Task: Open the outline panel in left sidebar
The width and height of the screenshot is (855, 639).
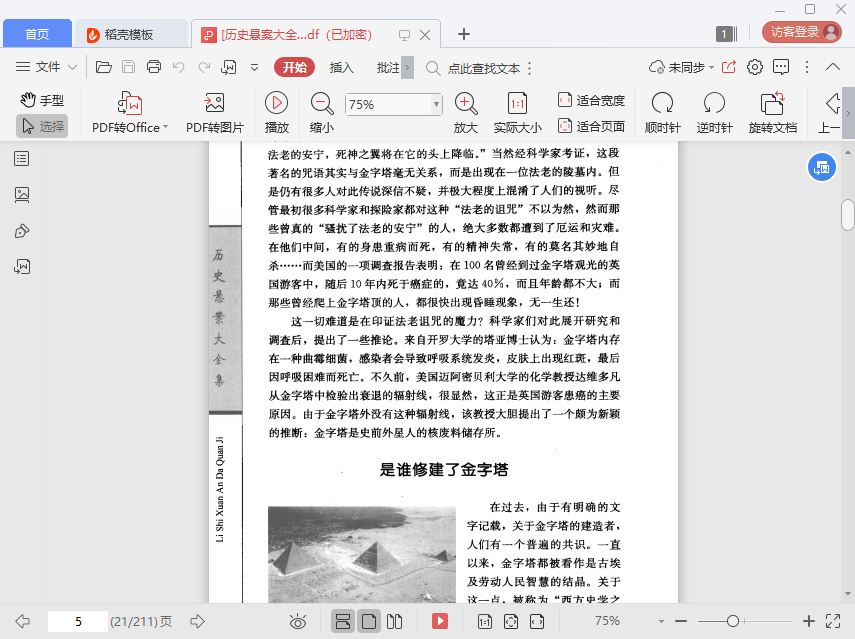Action: pos(22,159)
